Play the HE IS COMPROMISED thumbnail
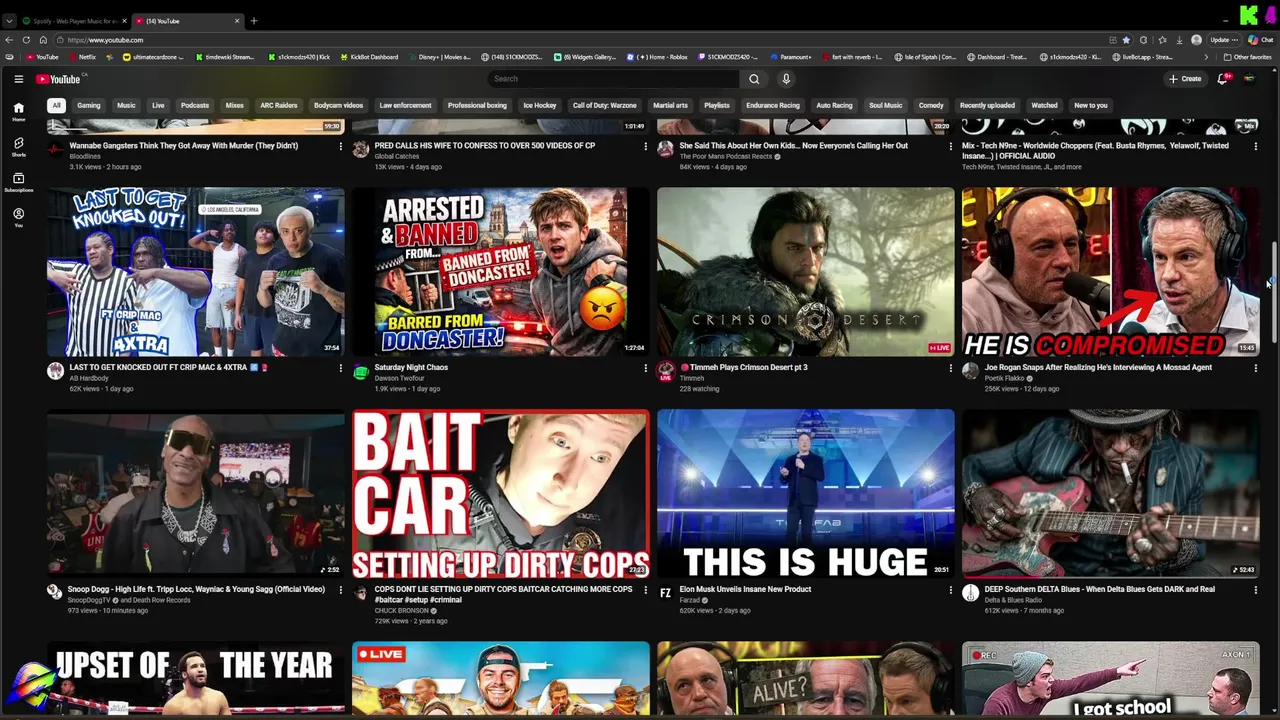 pos(1111,271)
